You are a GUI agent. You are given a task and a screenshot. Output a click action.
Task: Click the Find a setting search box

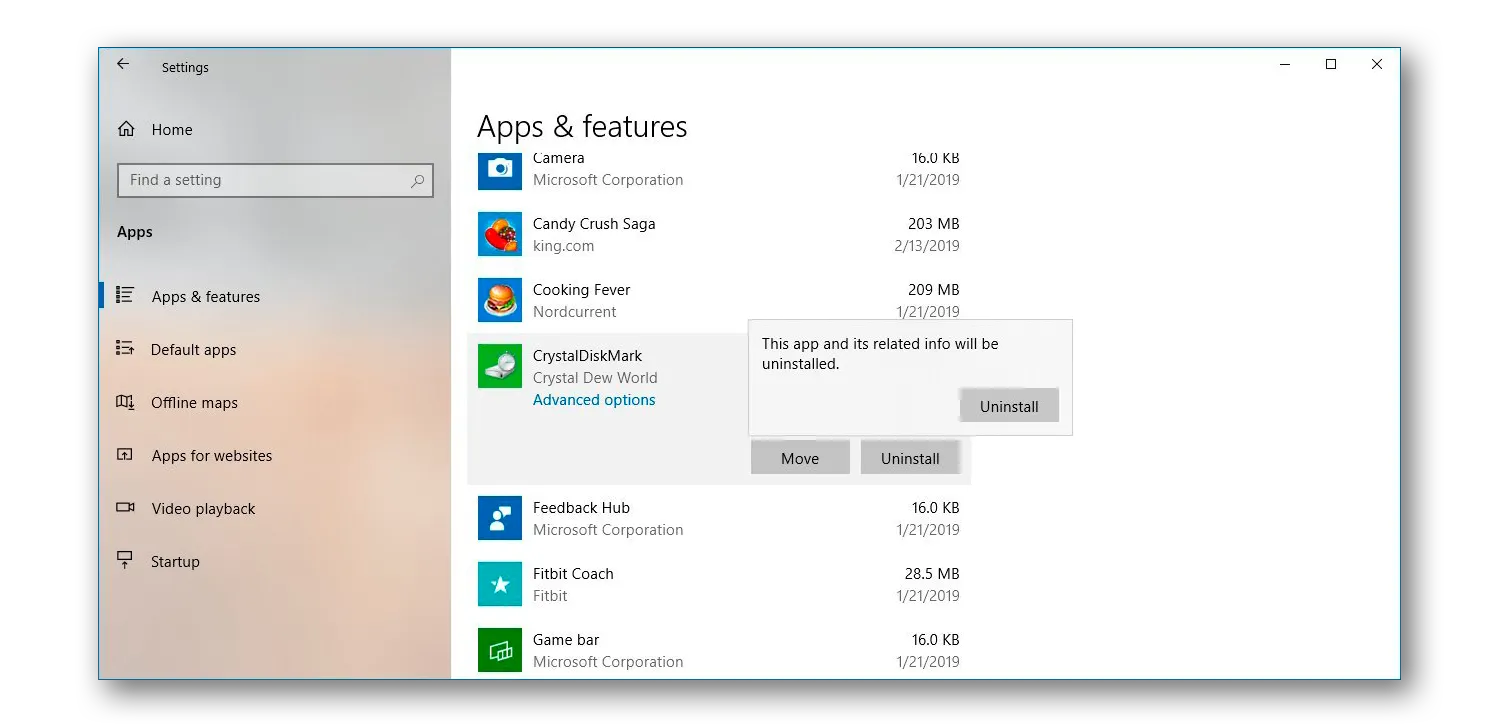[265, 180]
